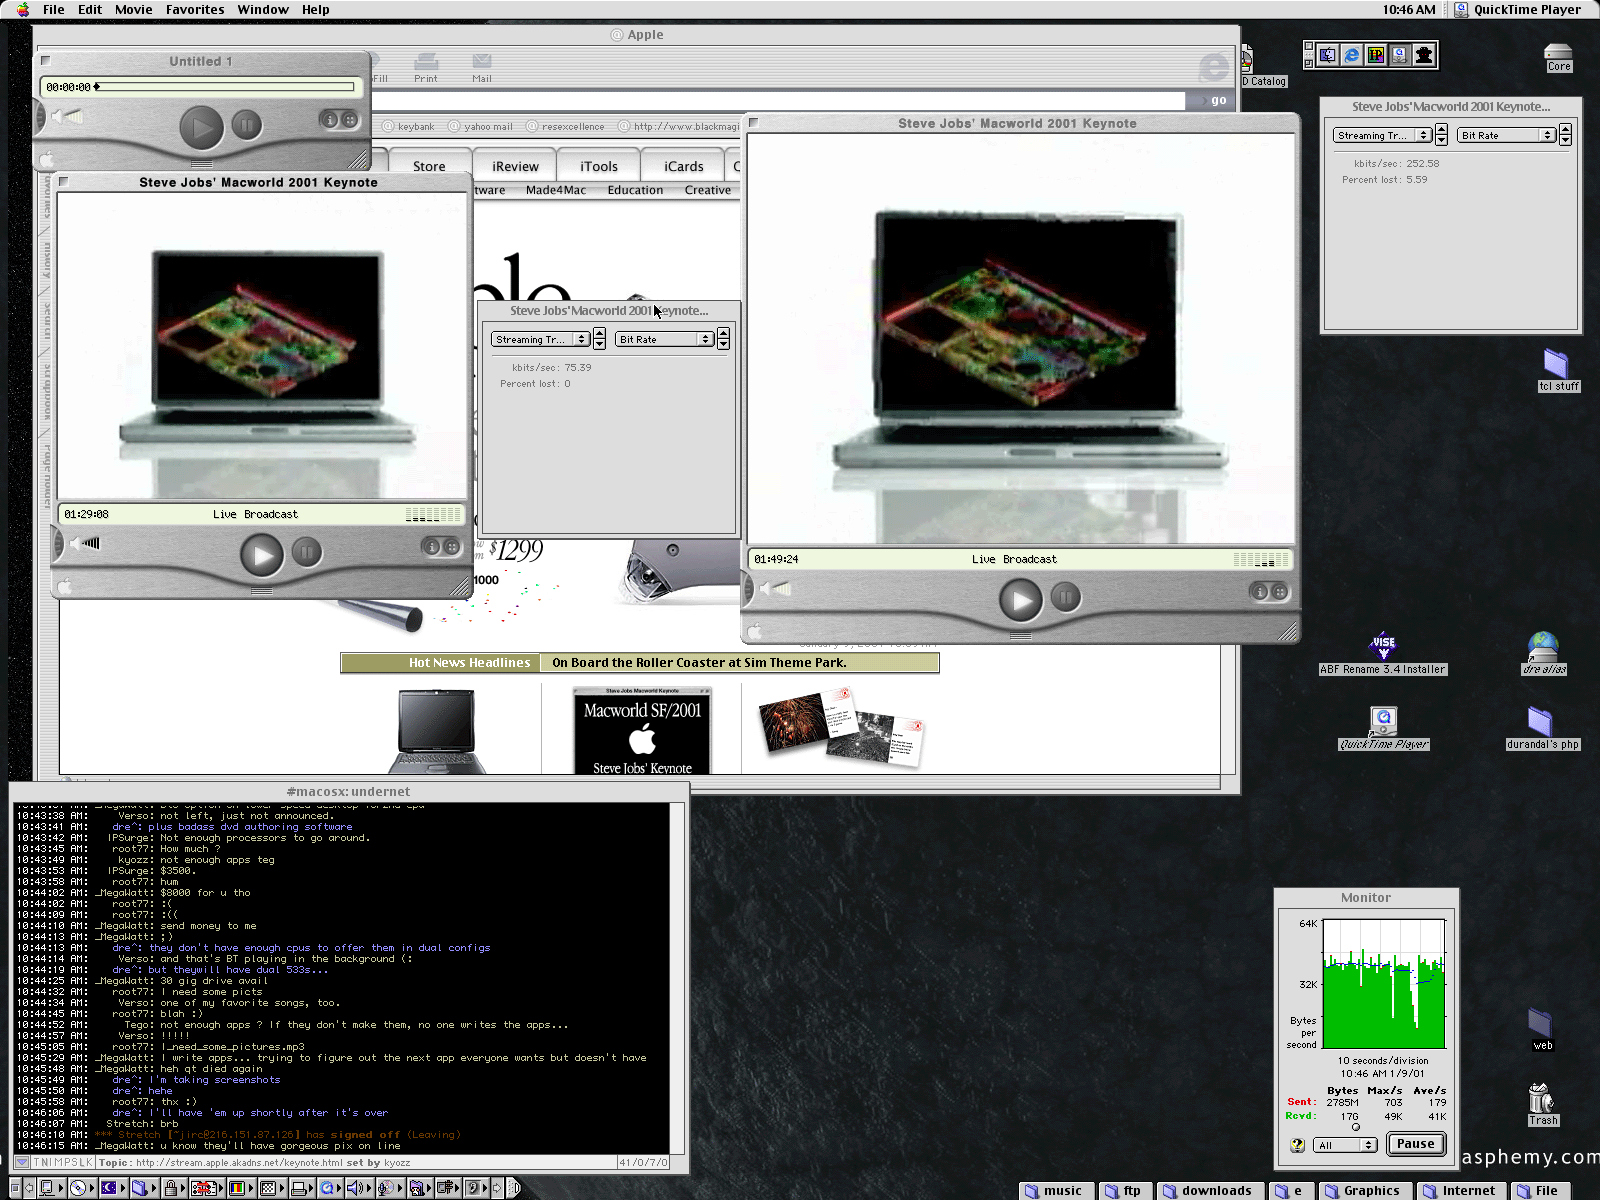The height and width of the screenshot is (1200, 1600).
Task: Open the Bit Rate dropdown in center info window
Action: coord(664,340)
